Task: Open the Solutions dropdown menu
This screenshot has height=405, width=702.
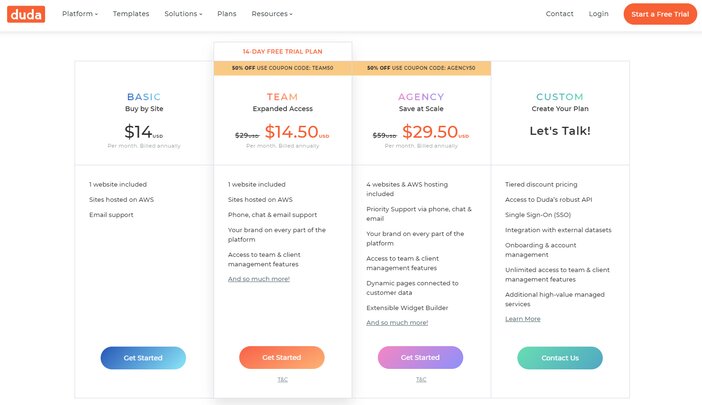Action: click(183, 14)
